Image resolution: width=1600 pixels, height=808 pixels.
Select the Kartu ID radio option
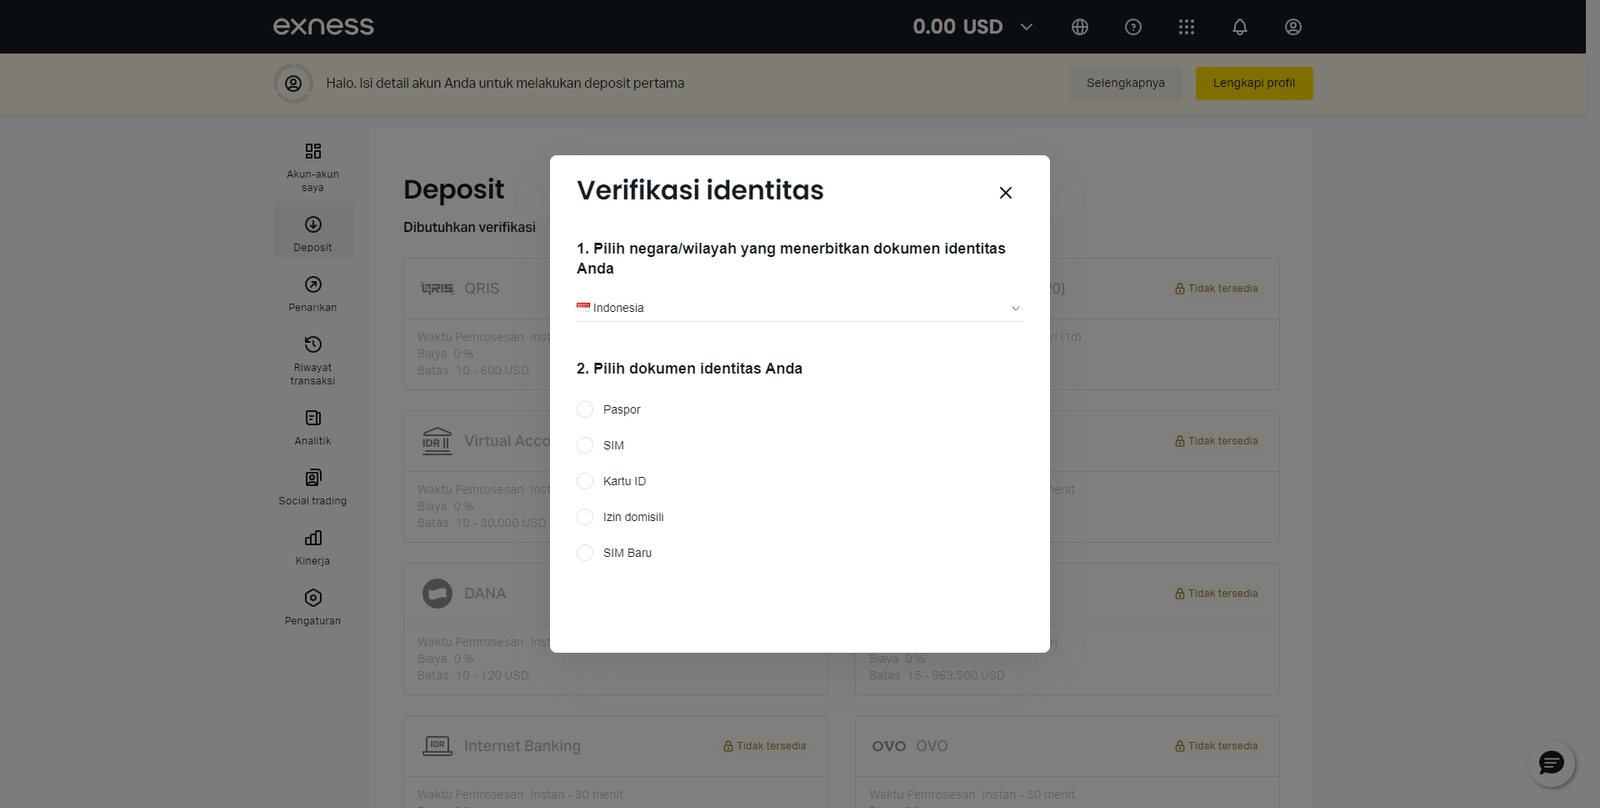click(585, 482)
